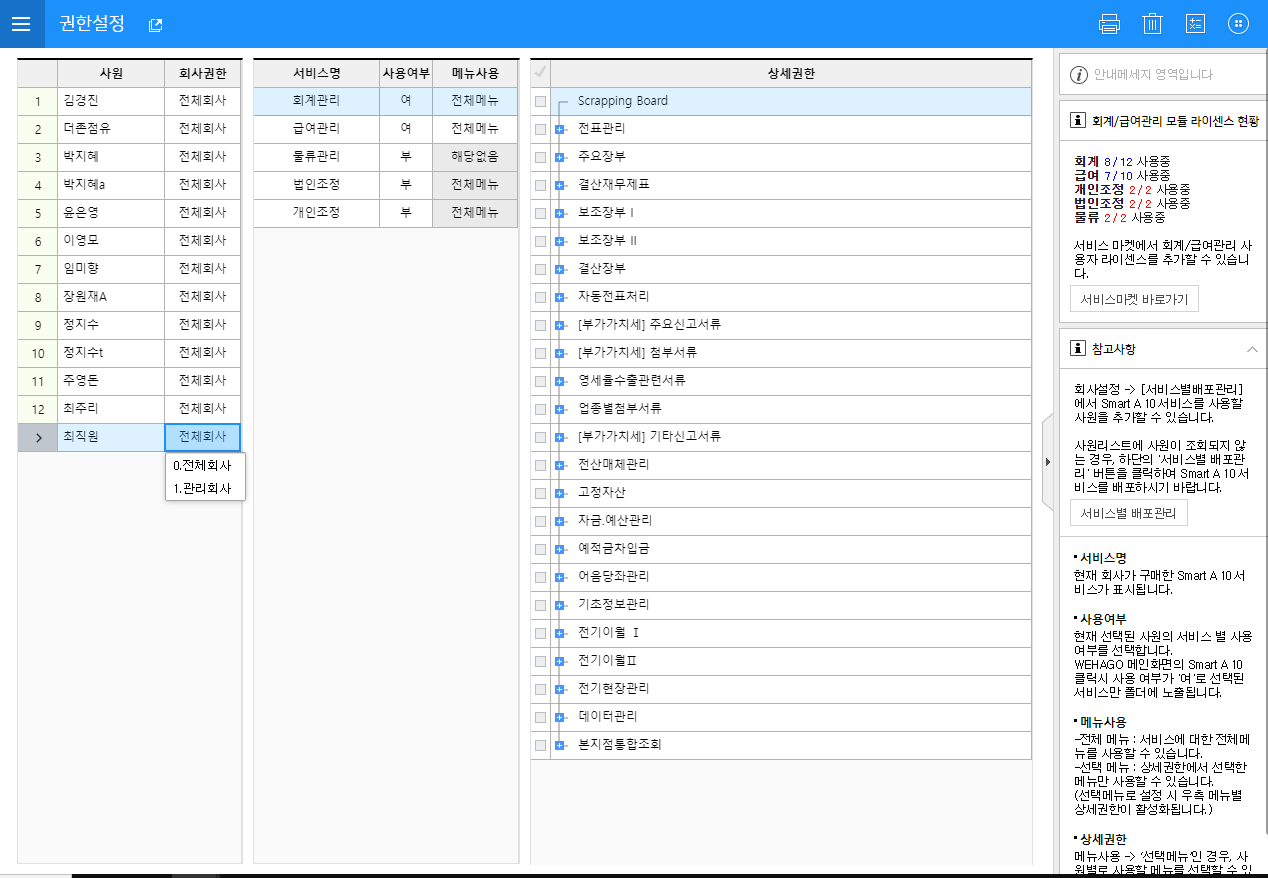Collapse the right help panel arrow
Screen dimensions: 1268x878
pos(1047,461)
